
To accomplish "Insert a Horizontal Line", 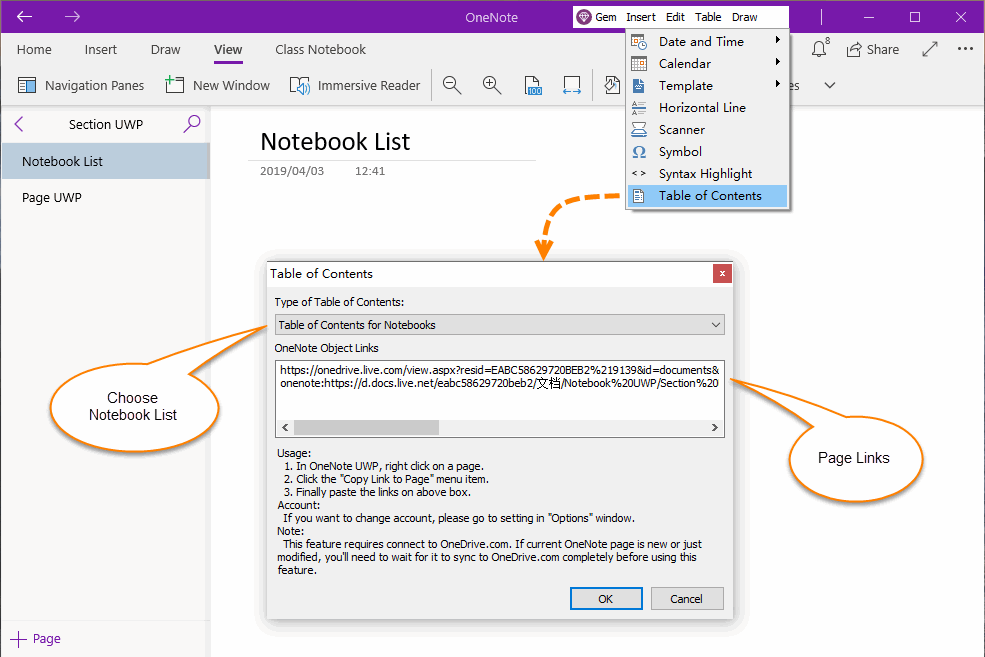I will (x=707, y=107).
